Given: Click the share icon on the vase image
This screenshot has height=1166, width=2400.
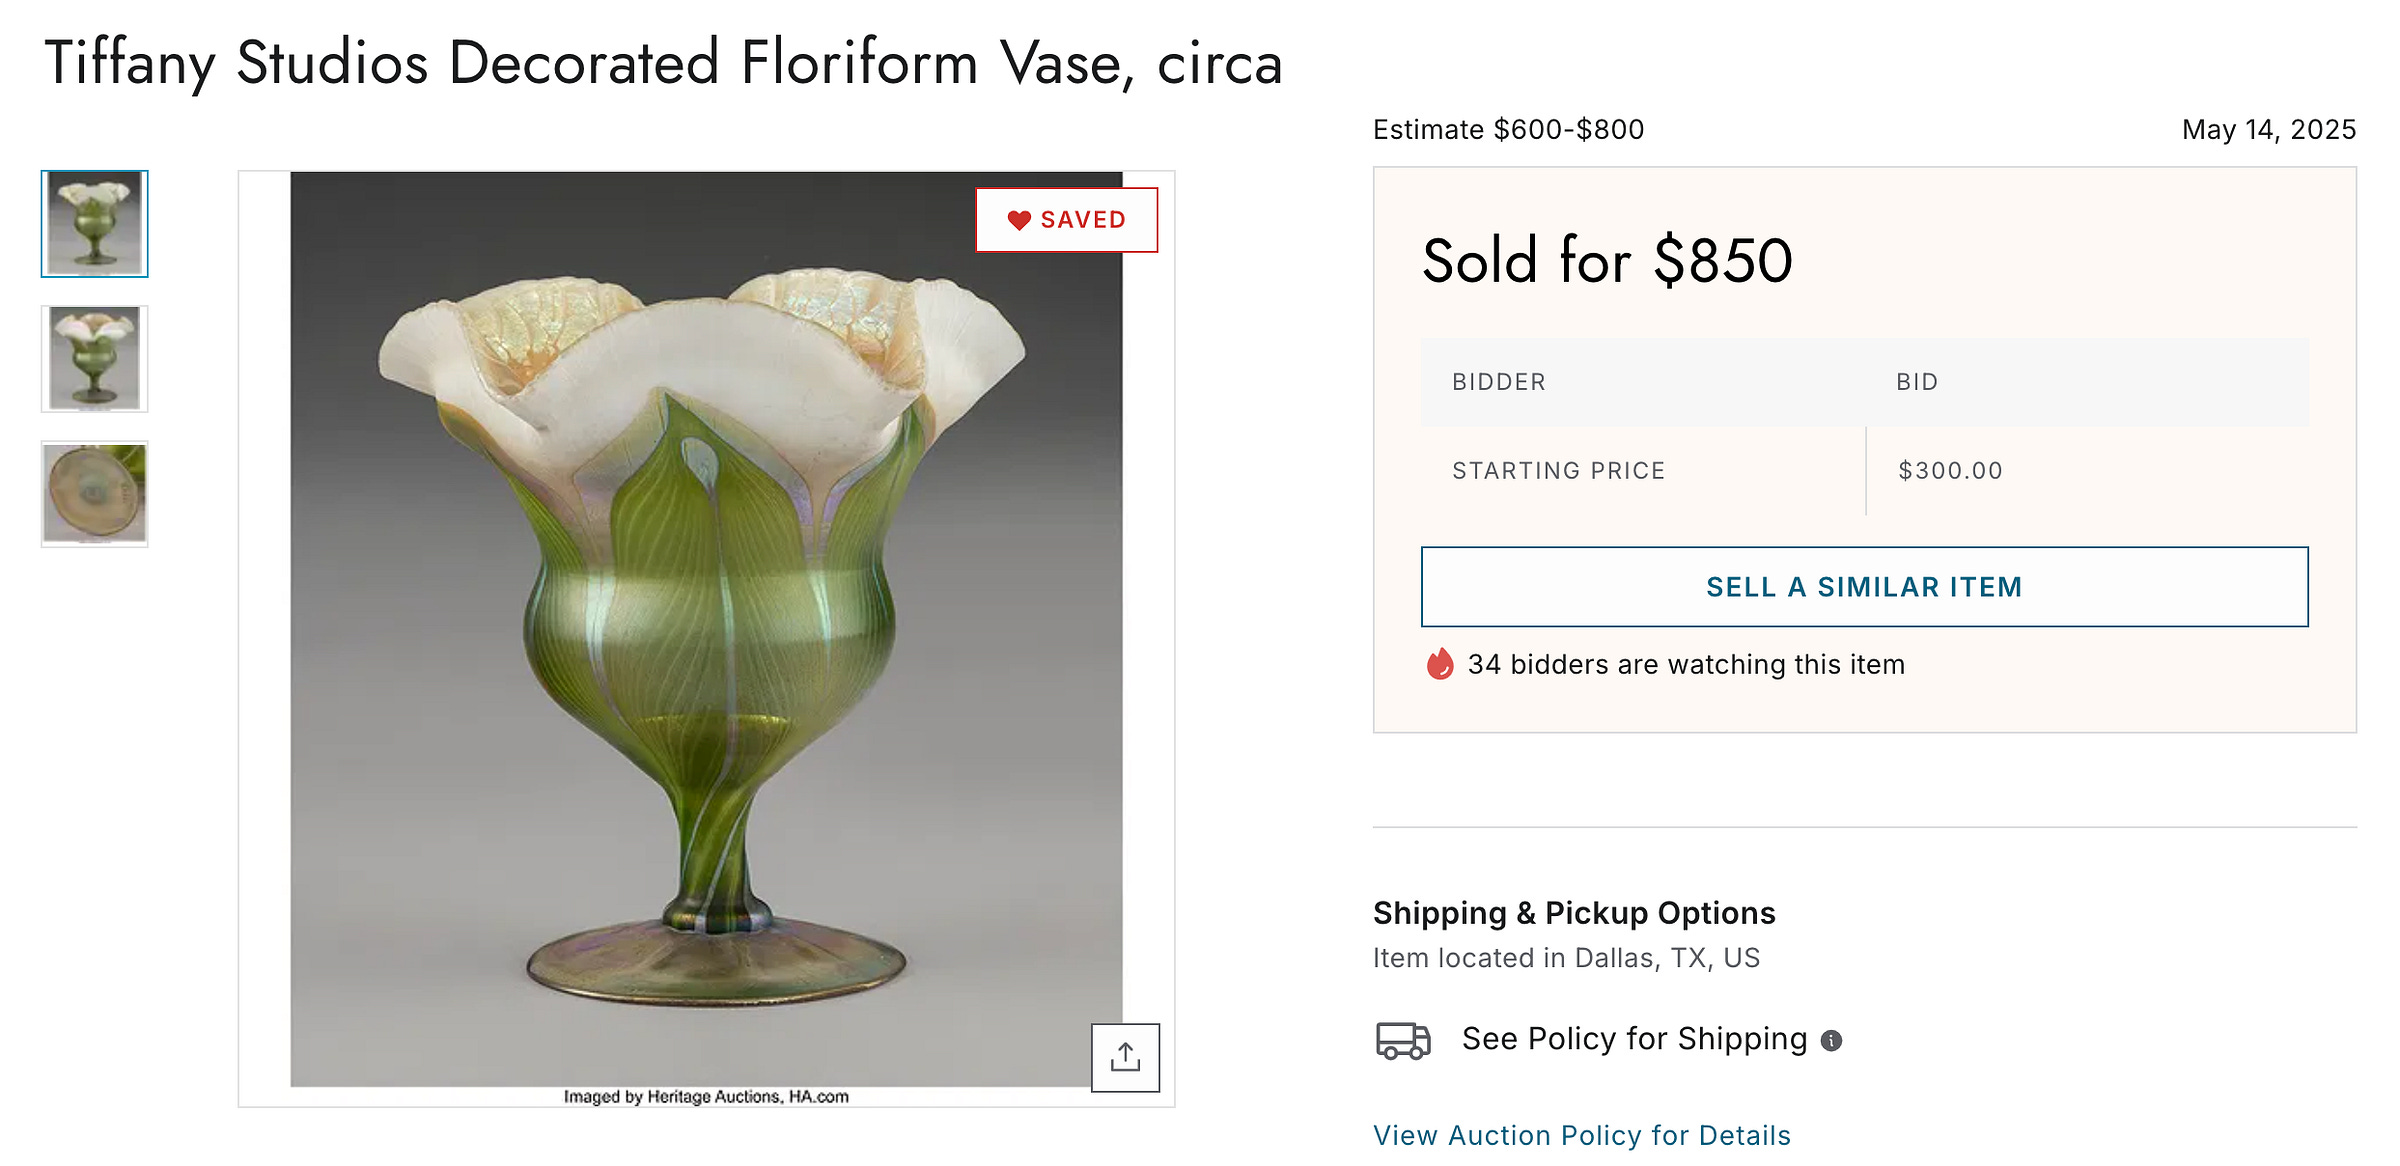Looking at the screenshot, I should 1125,1057.
